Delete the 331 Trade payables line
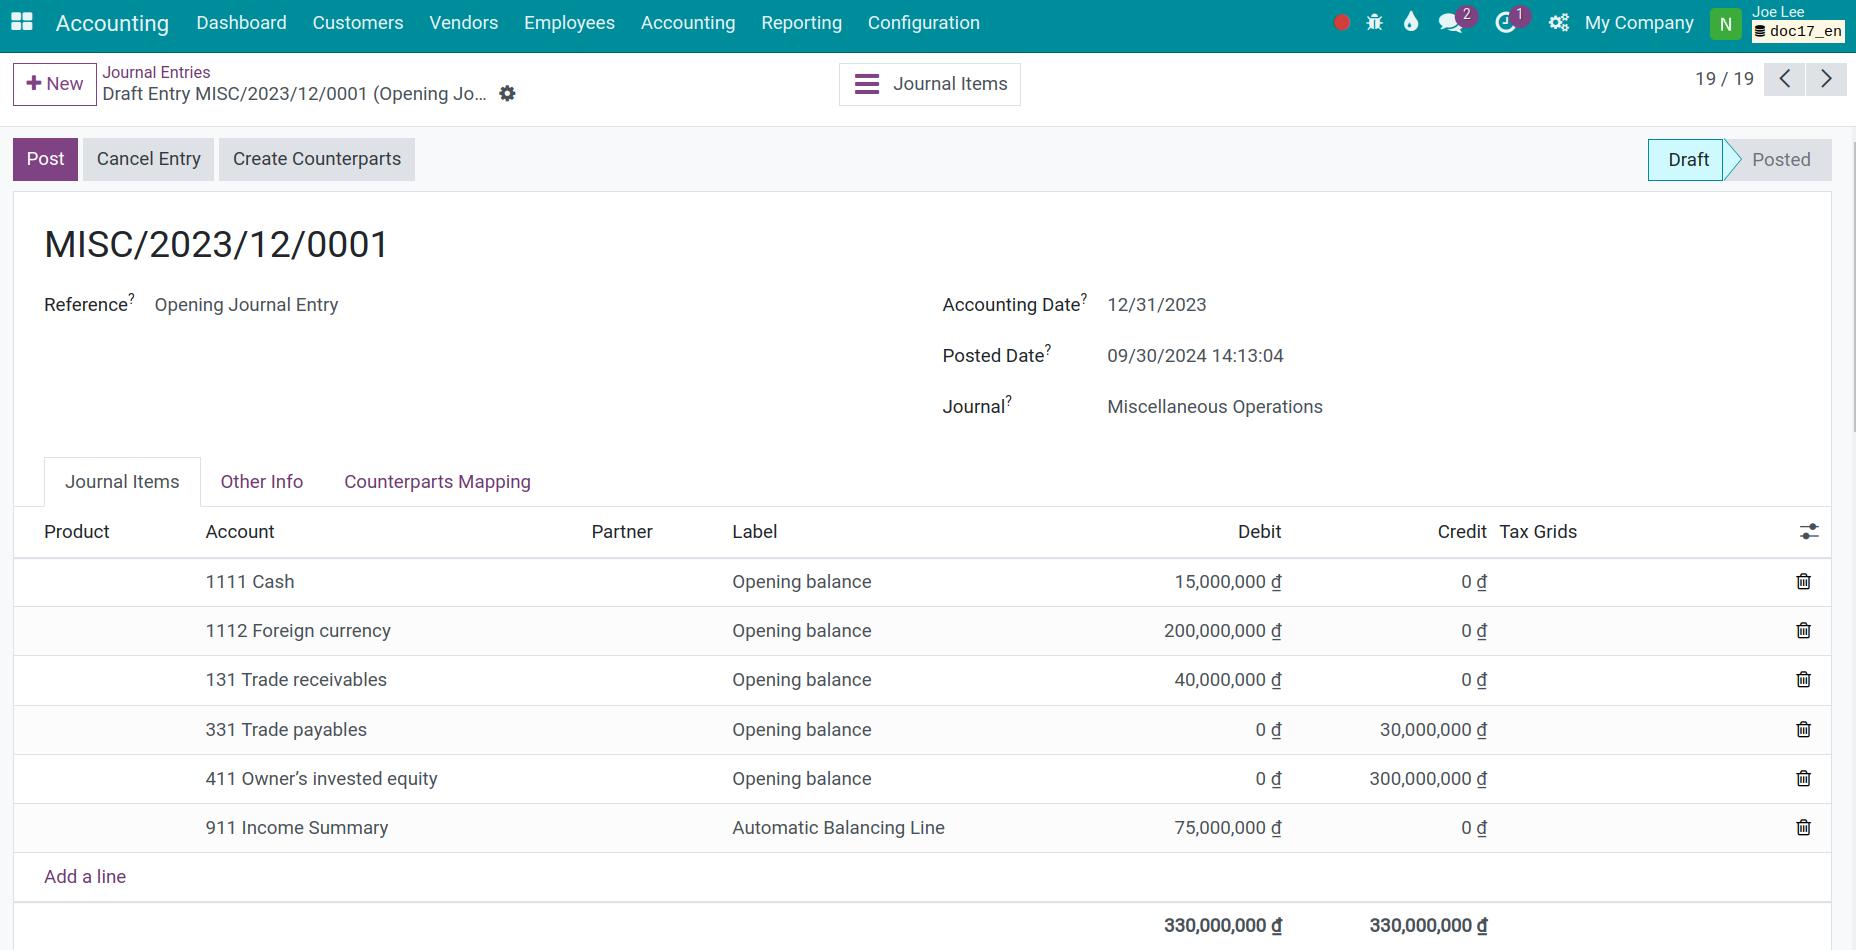The width and height of the screenshot is (1856, 950). click(1803, 730)
